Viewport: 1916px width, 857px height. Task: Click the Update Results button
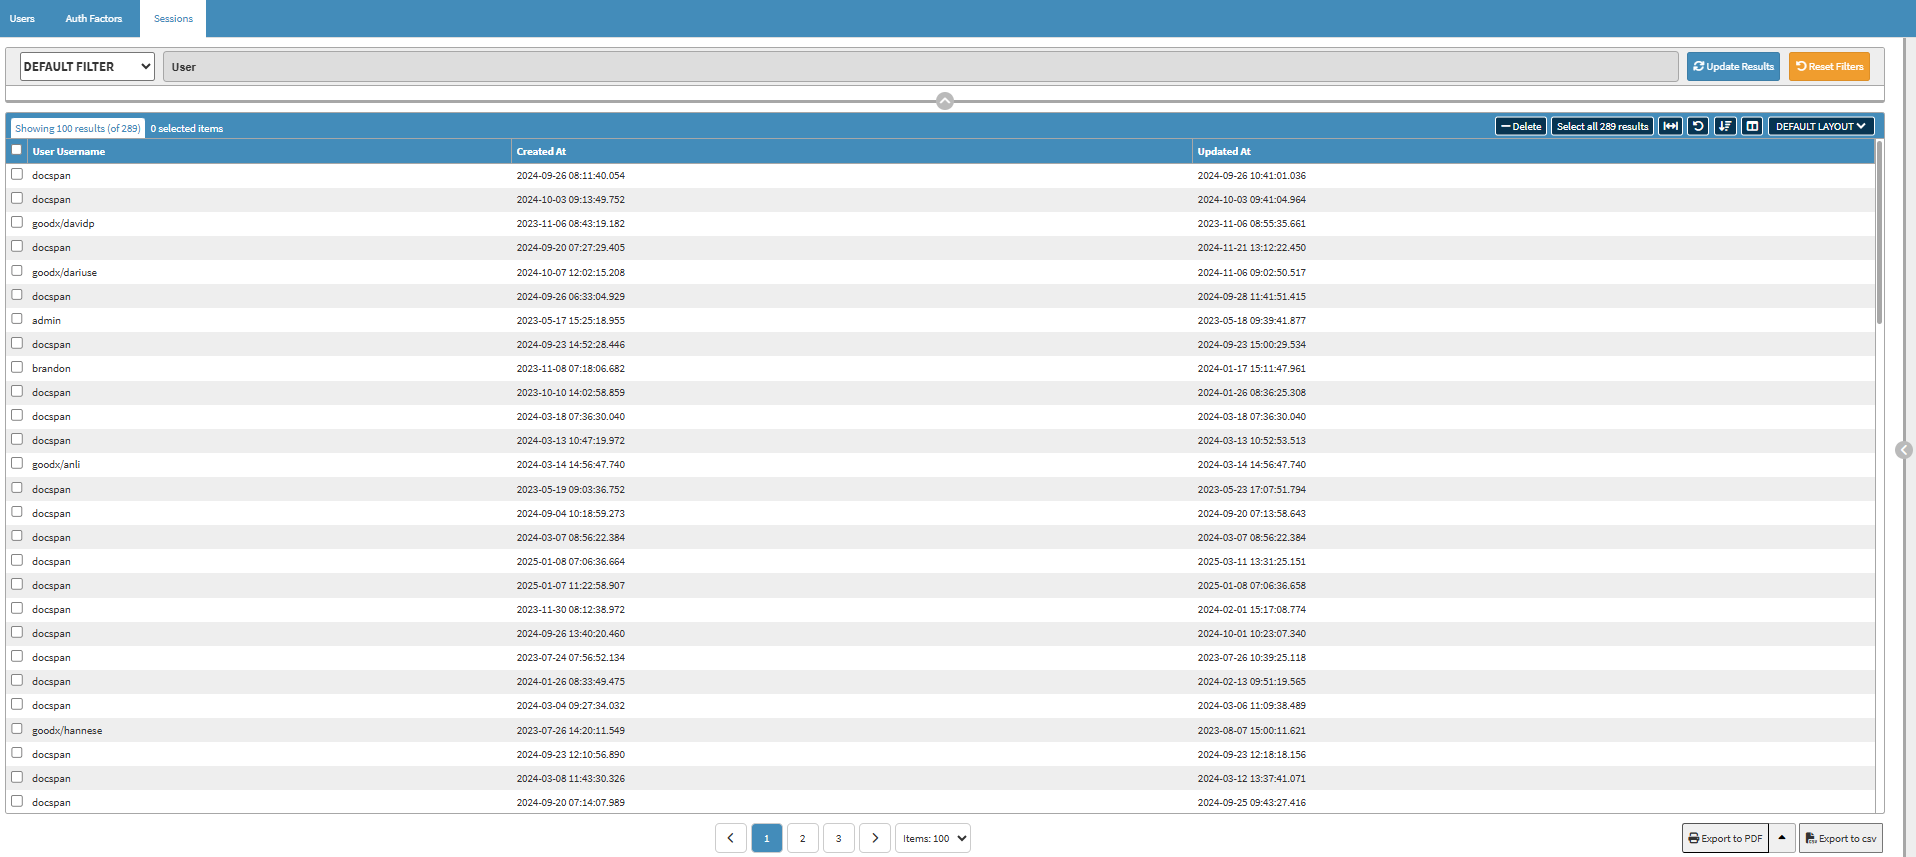[x=1733, y=67]
